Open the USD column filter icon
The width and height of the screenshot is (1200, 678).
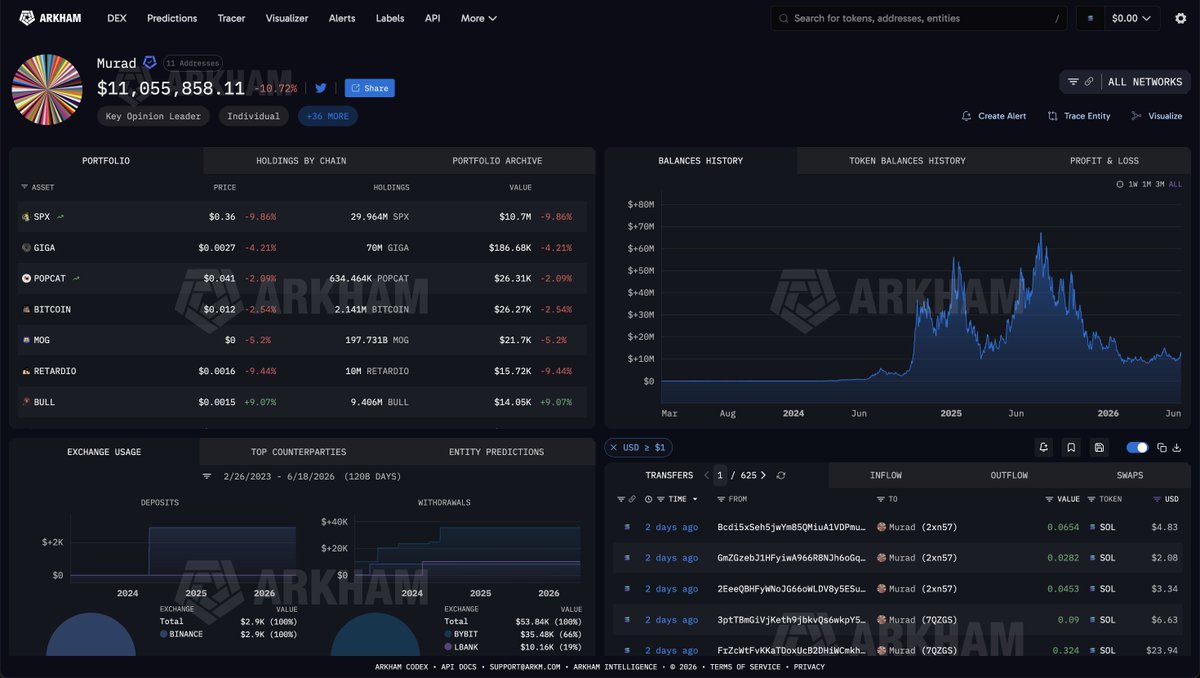(1157, 499)
